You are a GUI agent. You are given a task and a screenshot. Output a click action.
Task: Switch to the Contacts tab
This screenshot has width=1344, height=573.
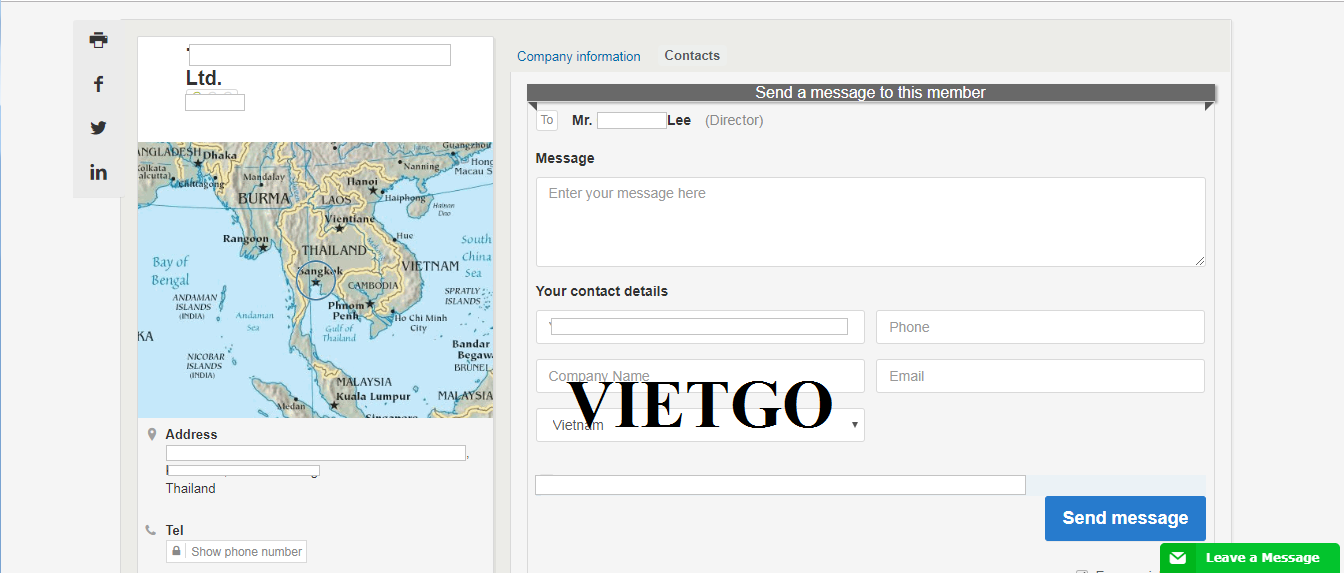(692, 55)
